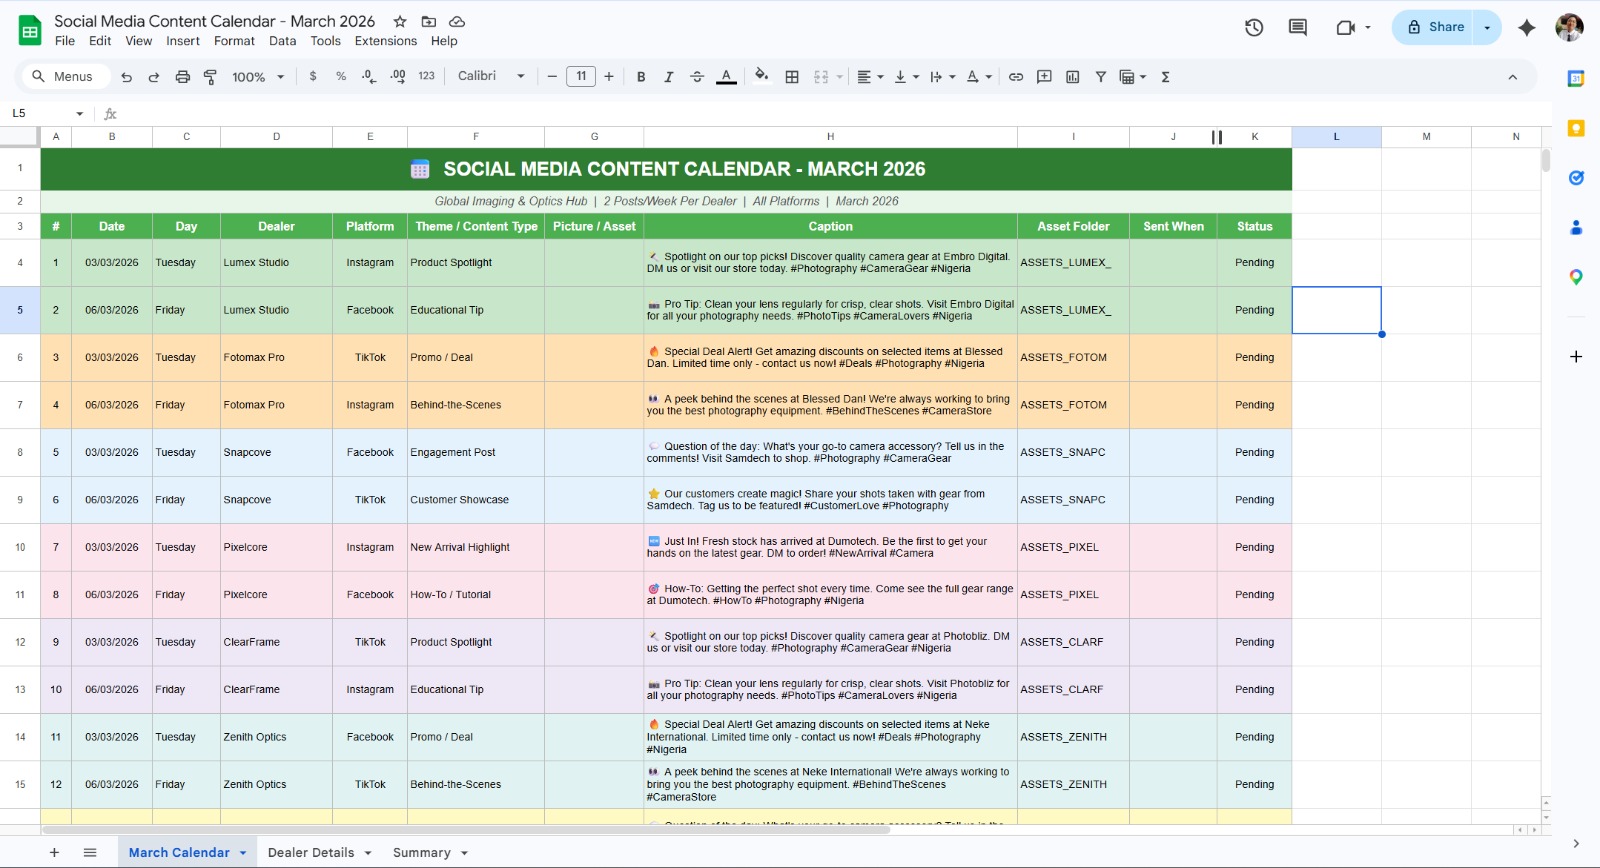Open comments panel icon

click(x=1298, y=27)
